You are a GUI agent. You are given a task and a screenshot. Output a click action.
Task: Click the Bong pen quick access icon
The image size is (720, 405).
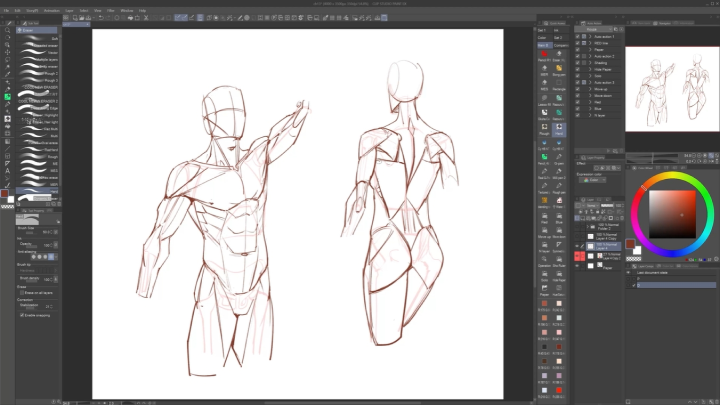click(x=559, y=70)
